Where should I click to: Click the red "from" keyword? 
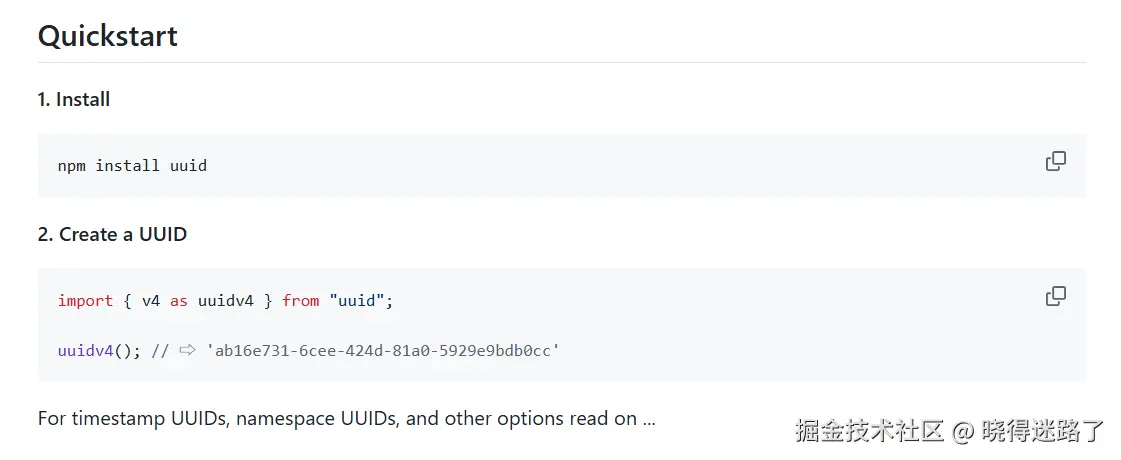point(301,300)
